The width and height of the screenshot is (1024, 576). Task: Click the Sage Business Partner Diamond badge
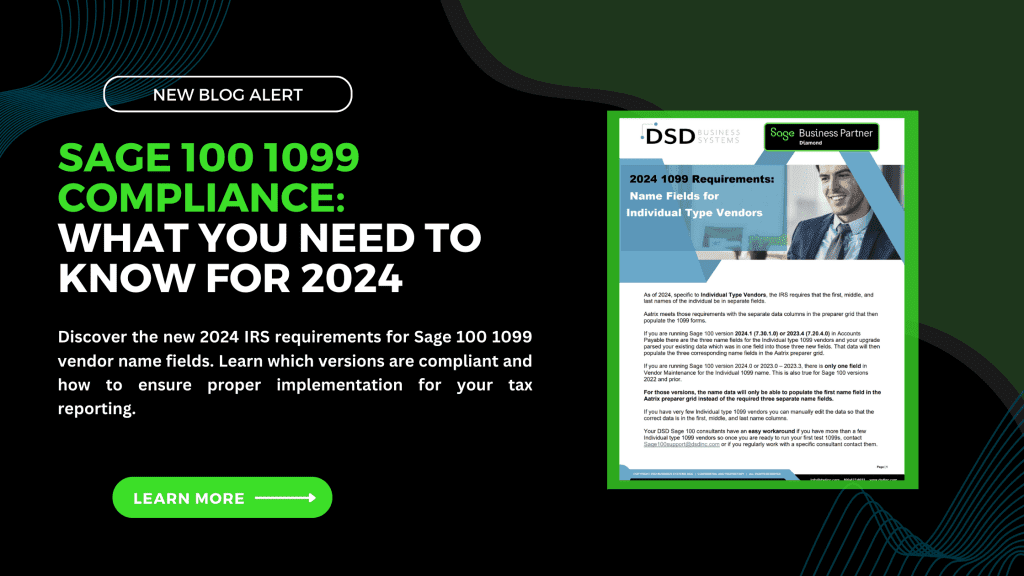coord(821,136)
